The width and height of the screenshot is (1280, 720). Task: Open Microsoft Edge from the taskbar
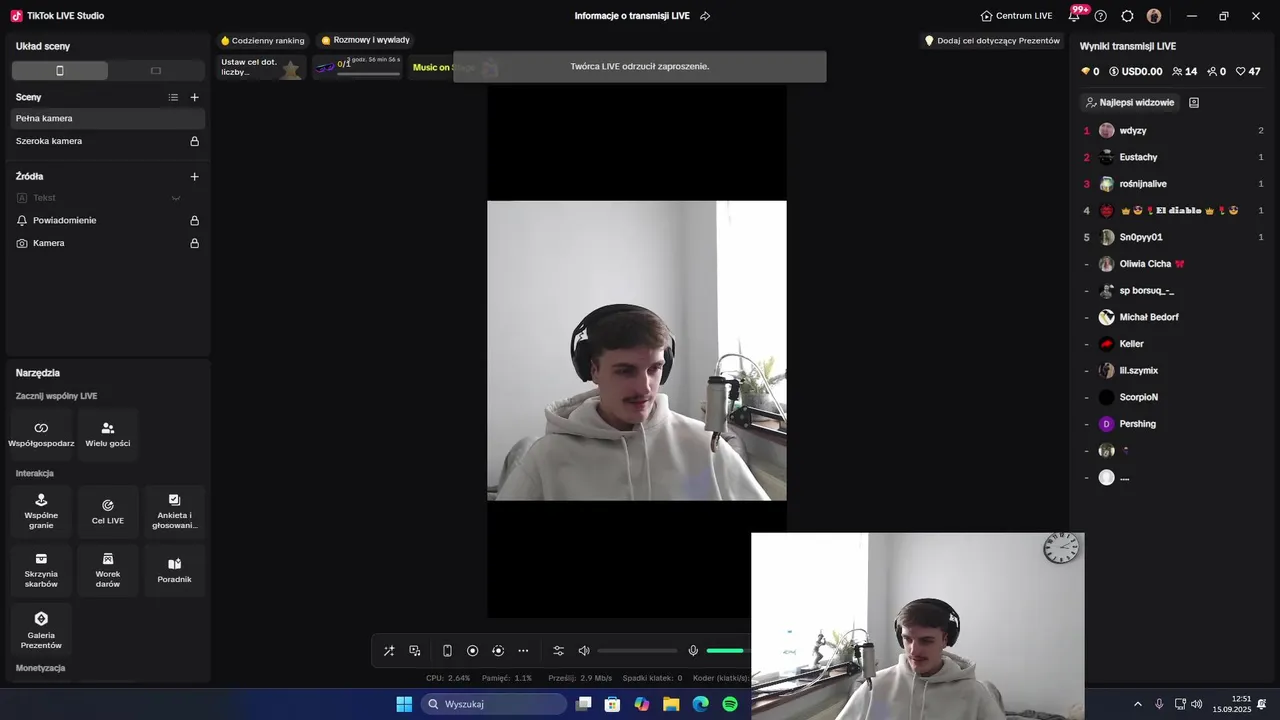pyautogui.click(x=701, y=704)
